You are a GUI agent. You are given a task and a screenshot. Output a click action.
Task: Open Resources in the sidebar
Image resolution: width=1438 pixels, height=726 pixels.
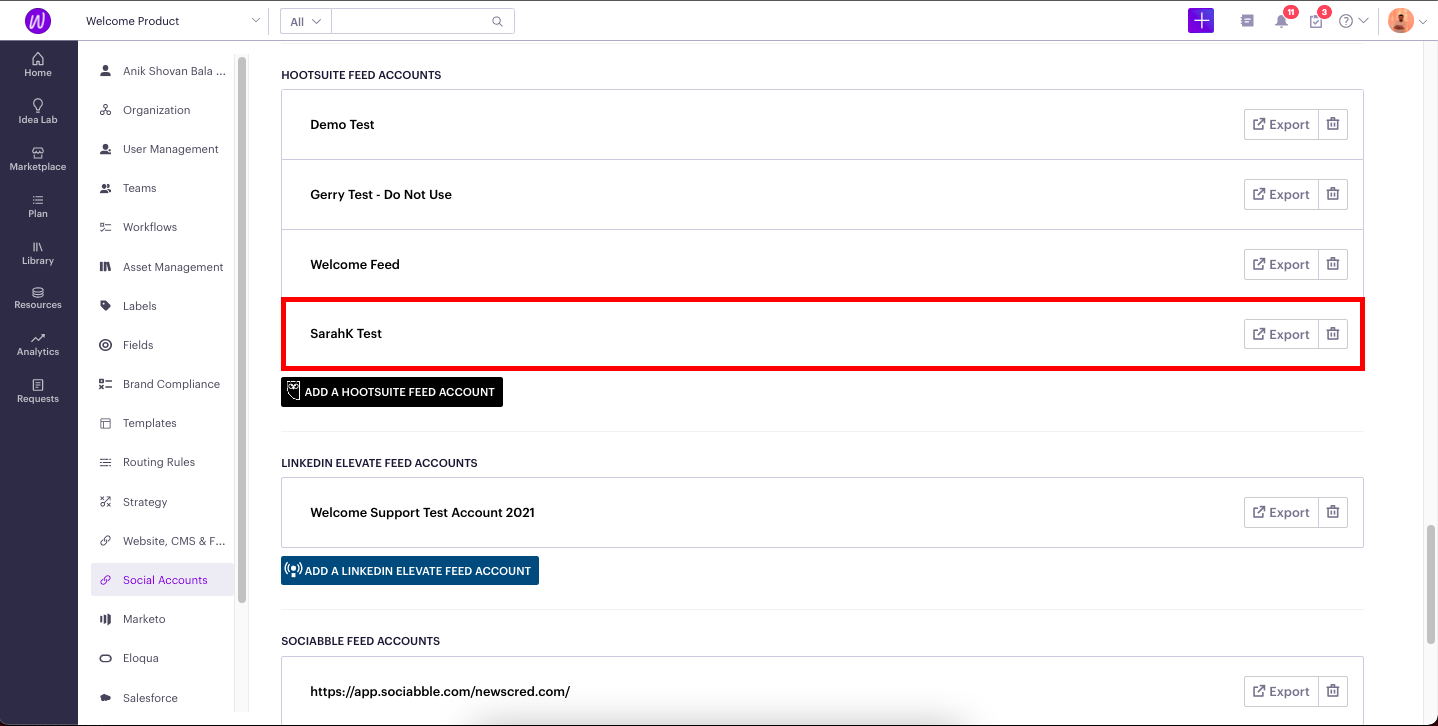click(x=38, y=298)
